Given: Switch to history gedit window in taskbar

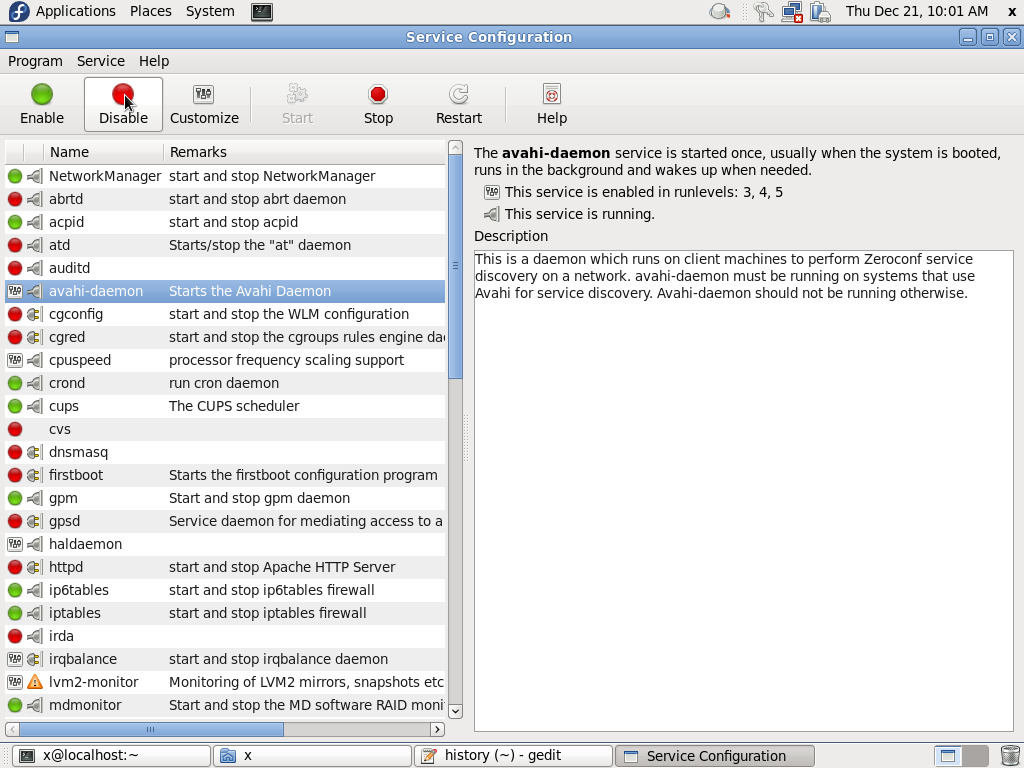Looking at the screenshot, I should (x=514, y=755).
